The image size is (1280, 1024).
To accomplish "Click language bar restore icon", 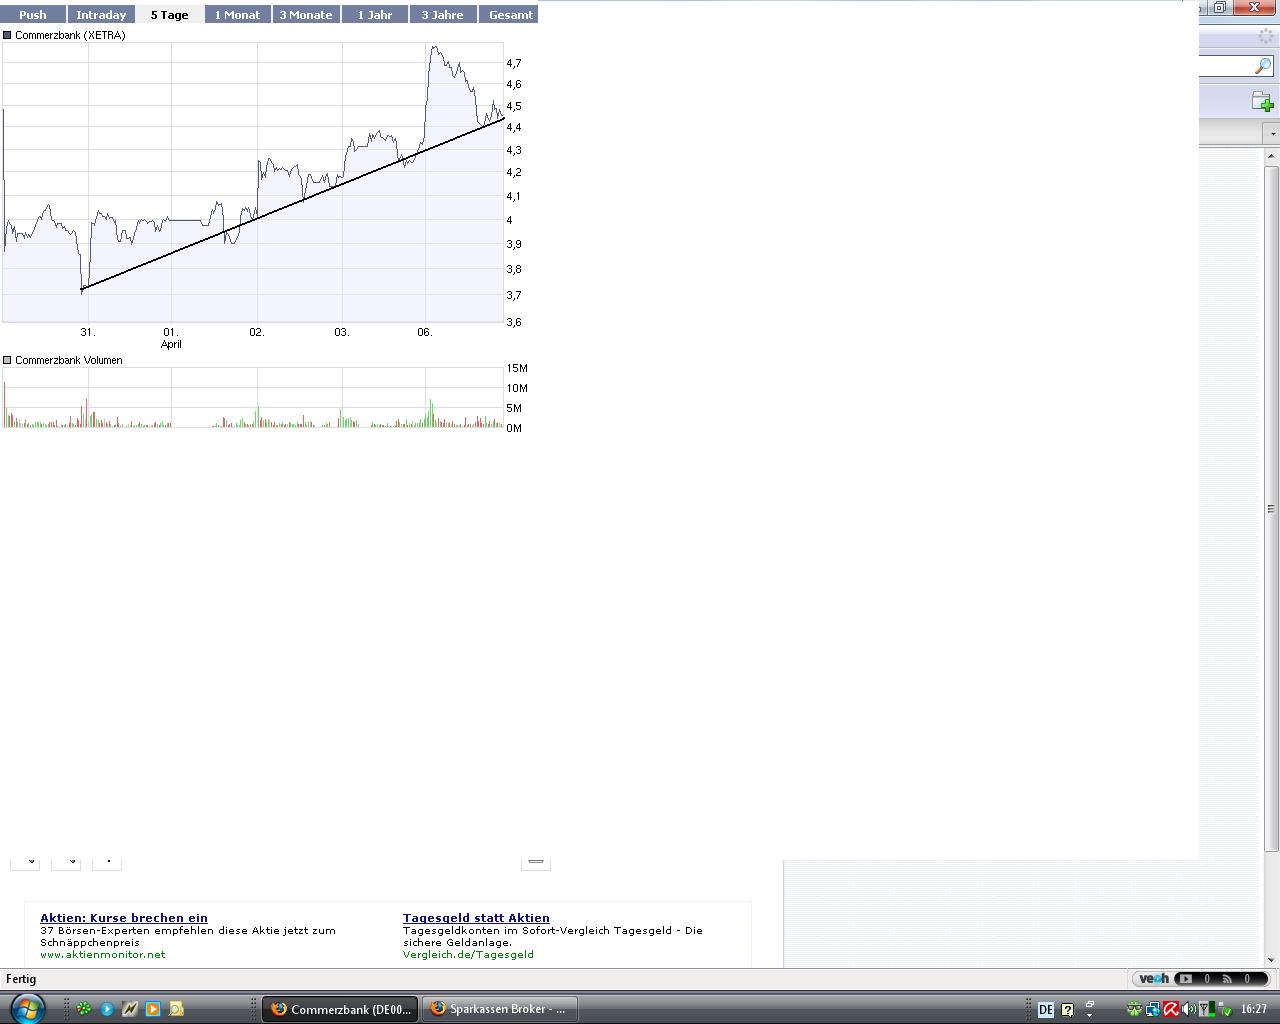I will [x=1089, y=1004].
